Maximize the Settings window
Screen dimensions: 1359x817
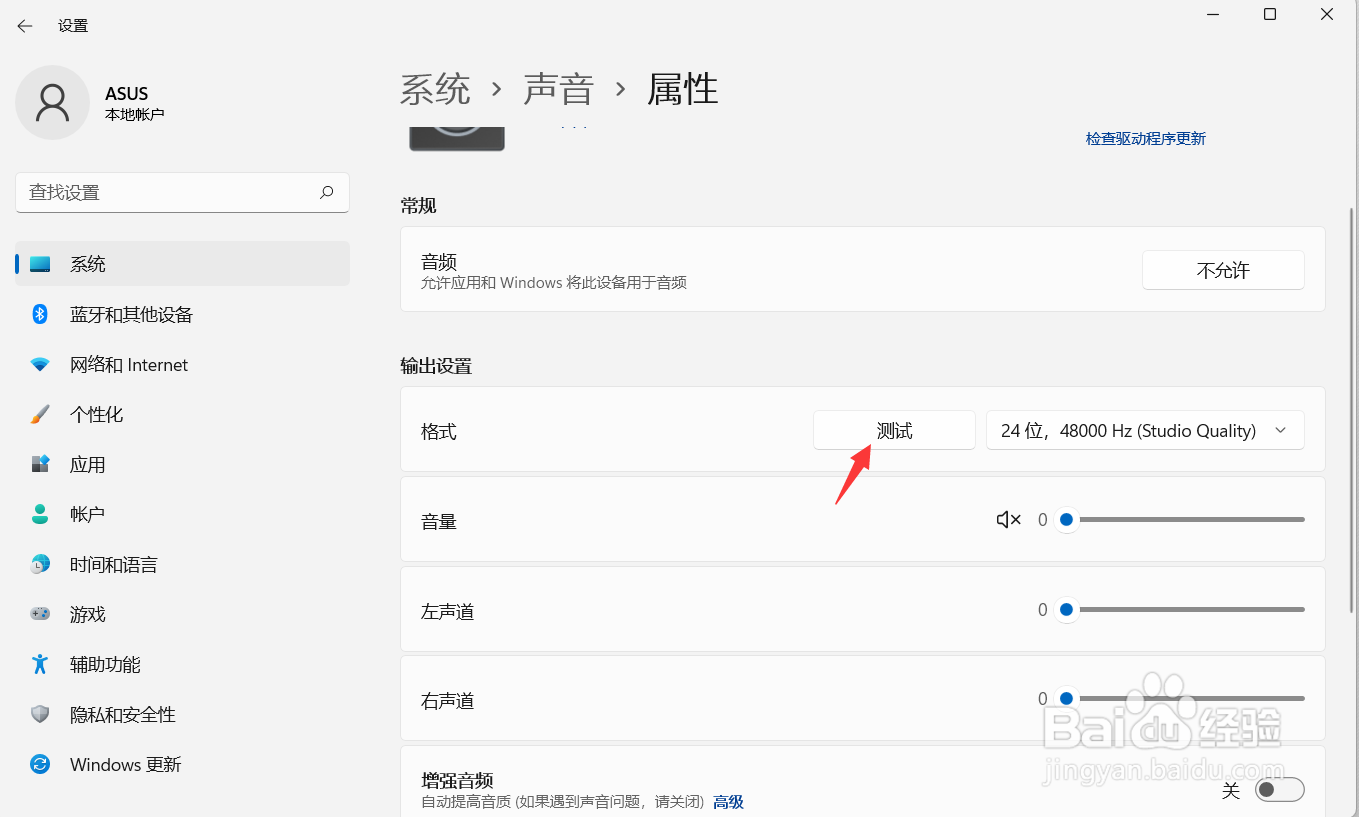pos(1269,14)
